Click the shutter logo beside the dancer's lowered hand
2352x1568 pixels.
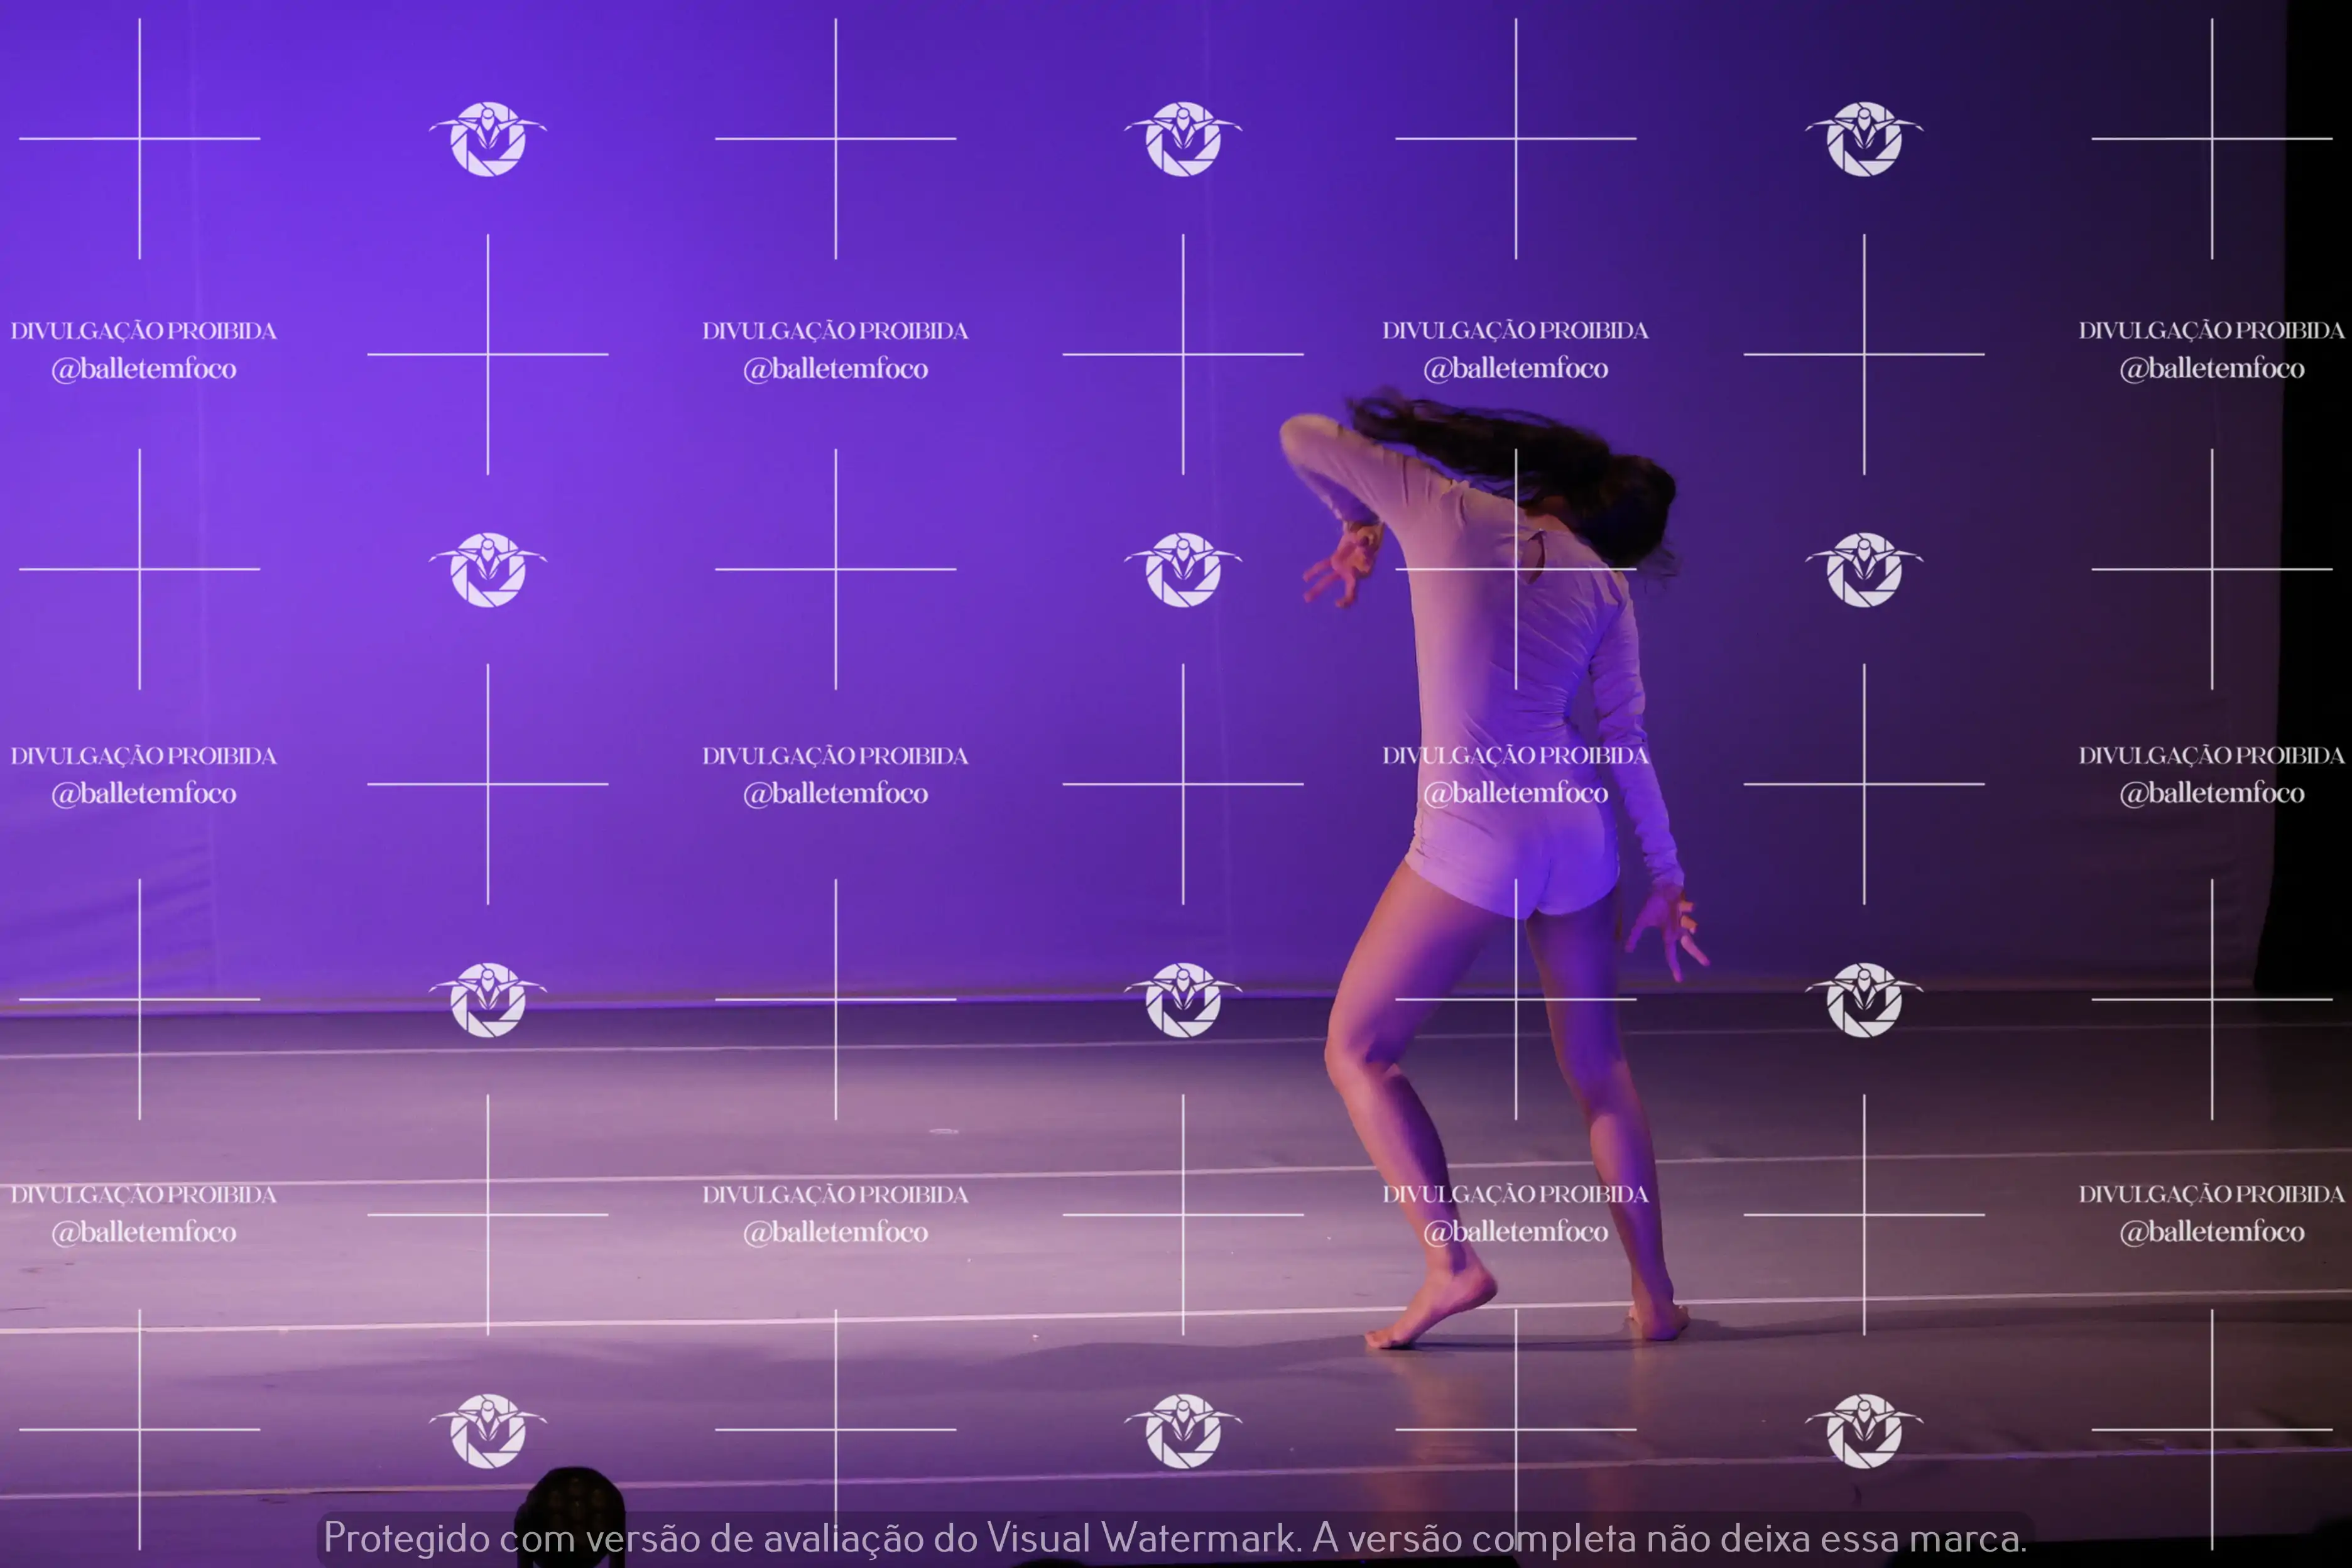click(1864, 999)
